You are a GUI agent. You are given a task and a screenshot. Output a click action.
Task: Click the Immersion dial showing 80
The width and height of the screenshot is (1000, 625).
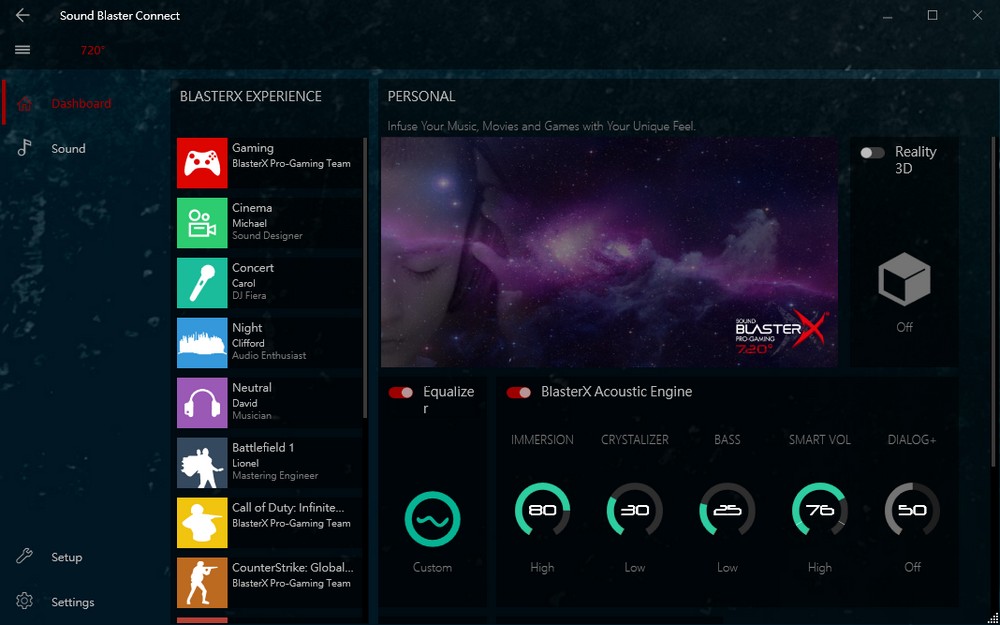(x=542, y=510)
